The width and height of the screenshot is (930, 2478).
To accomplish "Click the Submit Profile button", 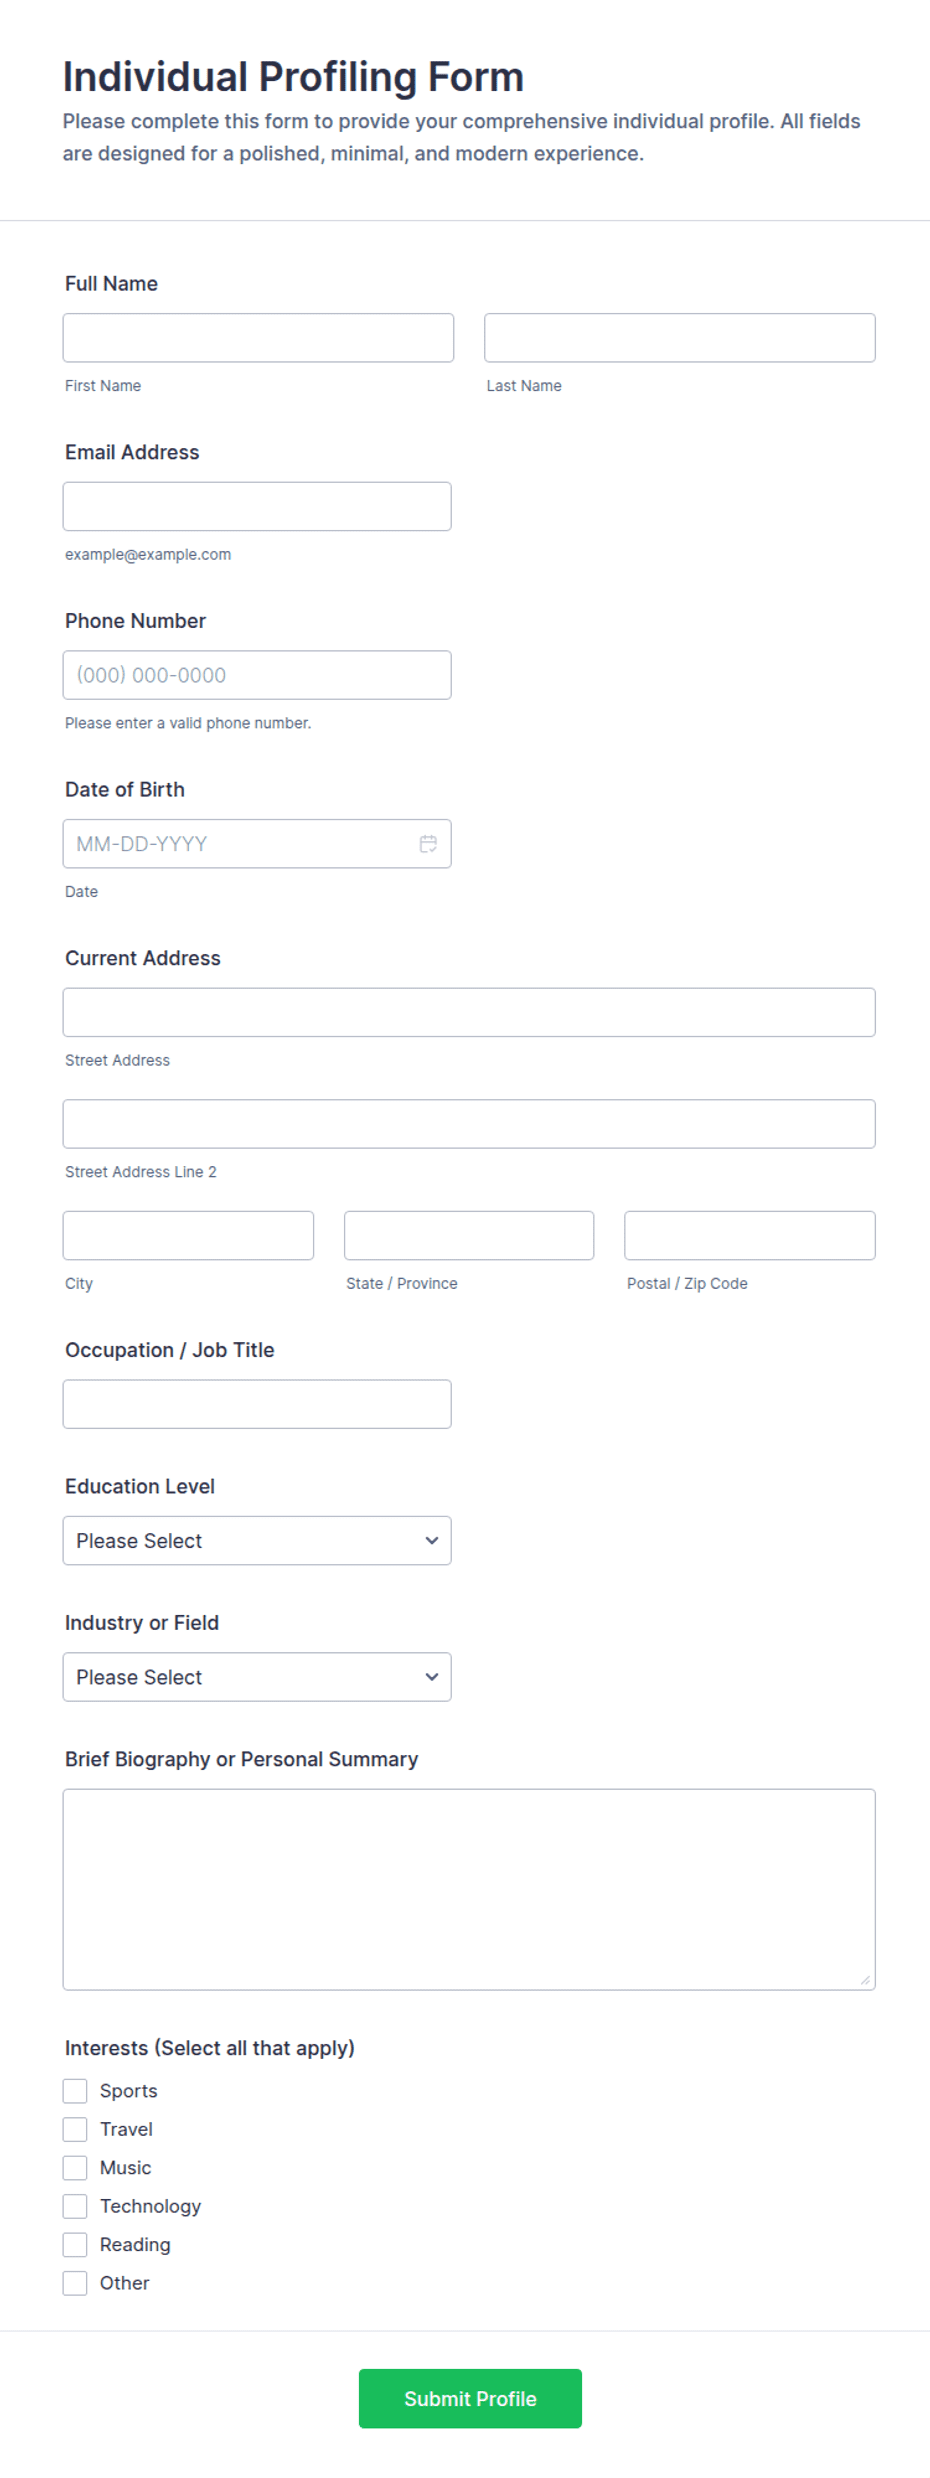I will click(470, 2398).
